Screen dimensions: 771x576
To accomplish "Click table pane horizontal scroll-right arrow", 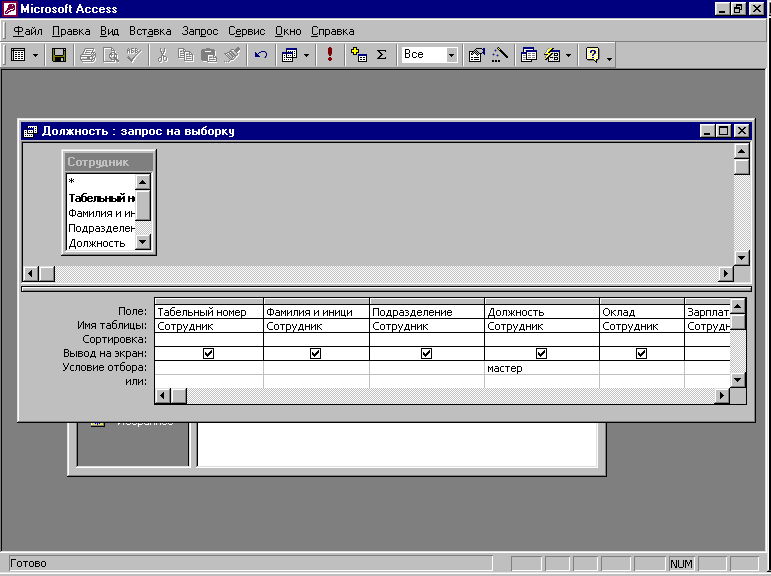I will [x=726, y=273].
